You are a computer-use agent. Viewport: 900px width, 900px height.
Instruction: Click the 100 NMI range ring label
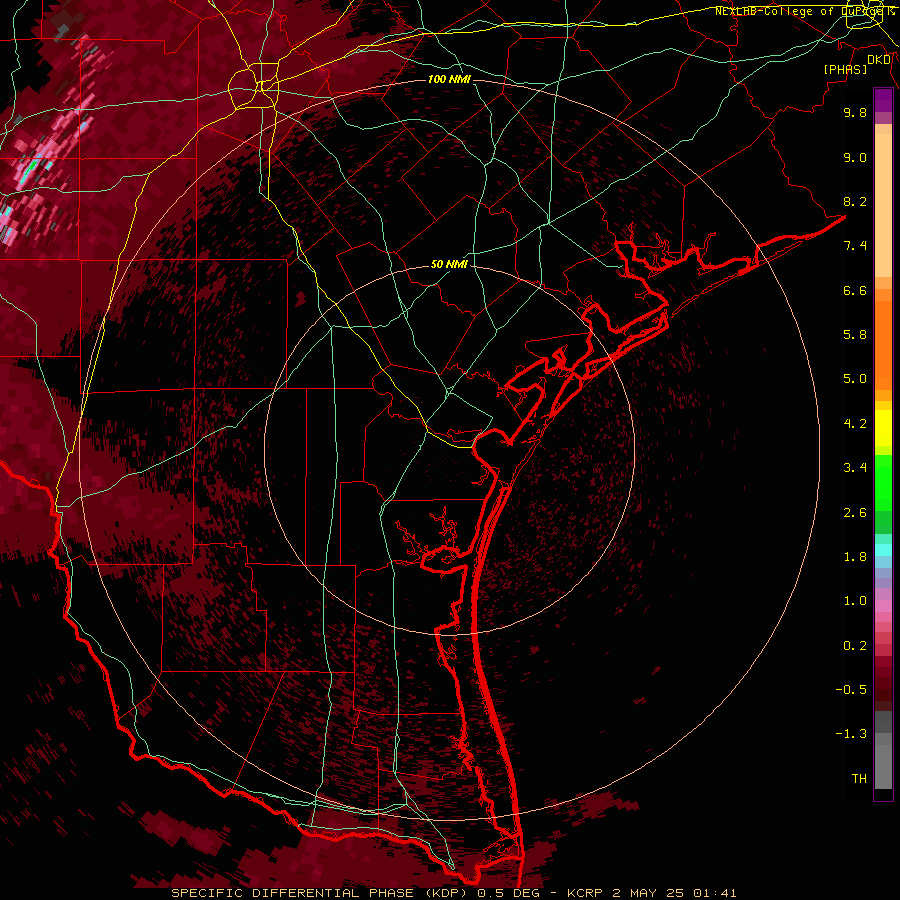coord(449,79)
